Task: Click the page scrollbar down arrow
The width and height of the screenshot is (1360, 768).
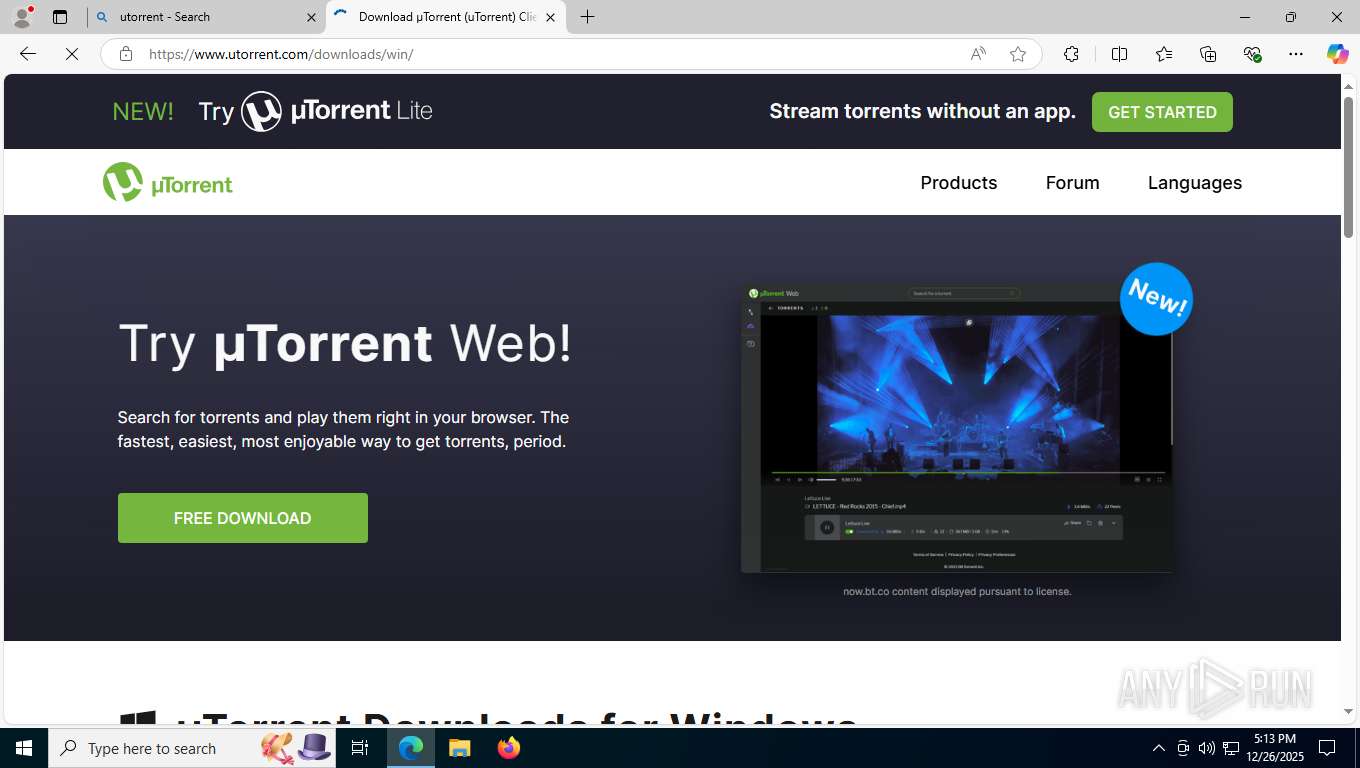Action: pyautogui.click(x=1348, y=711)
